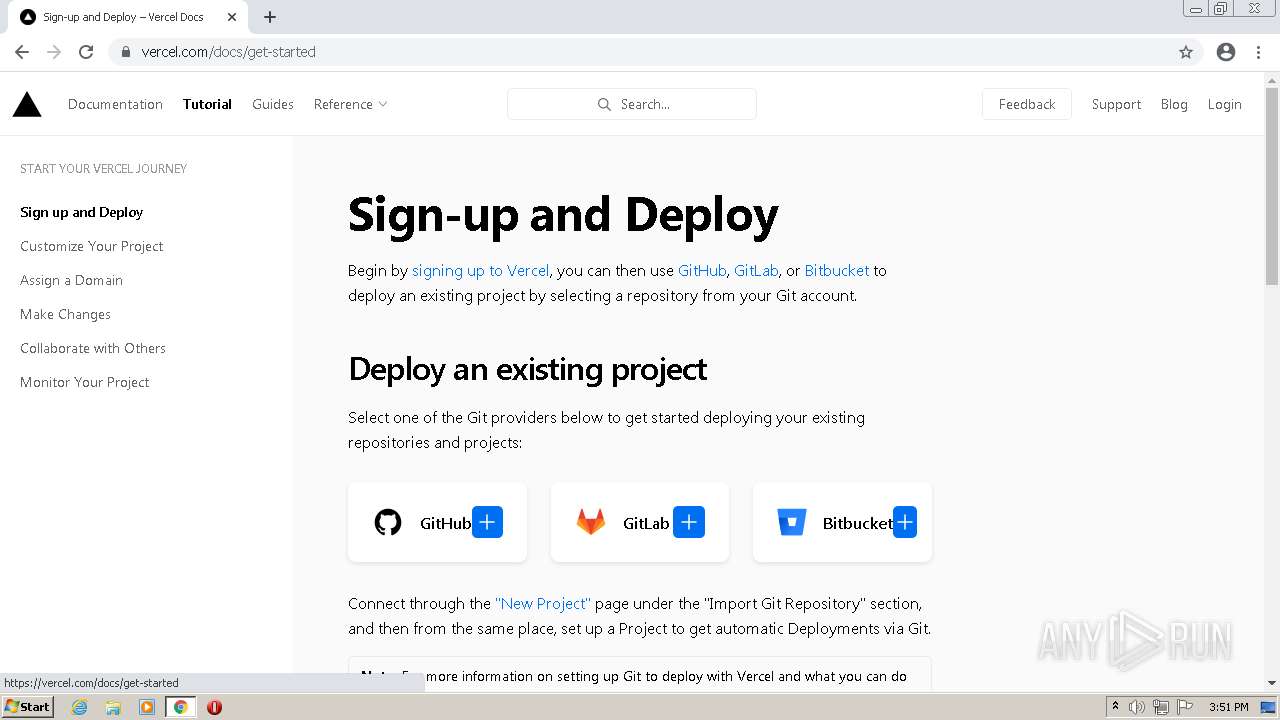Follow the inline GitHub text link

[702, 270]
